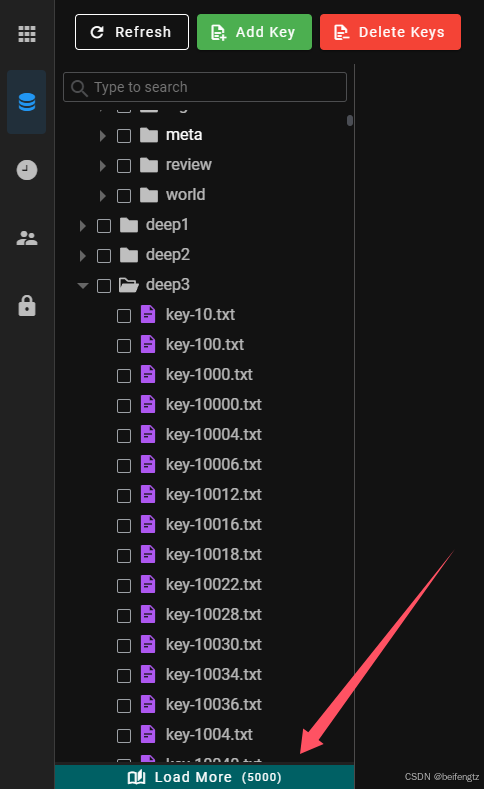Focus the Type to search field
Screen dimensions: 484x789
pos(205,87)
